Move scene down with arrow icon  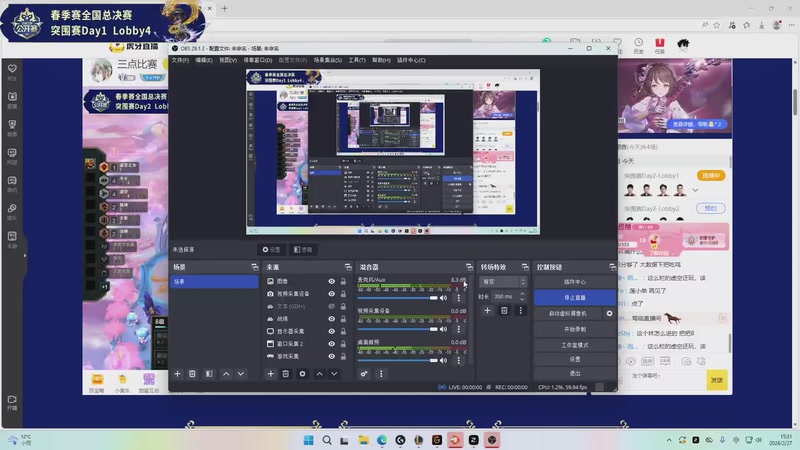point(241,374)
